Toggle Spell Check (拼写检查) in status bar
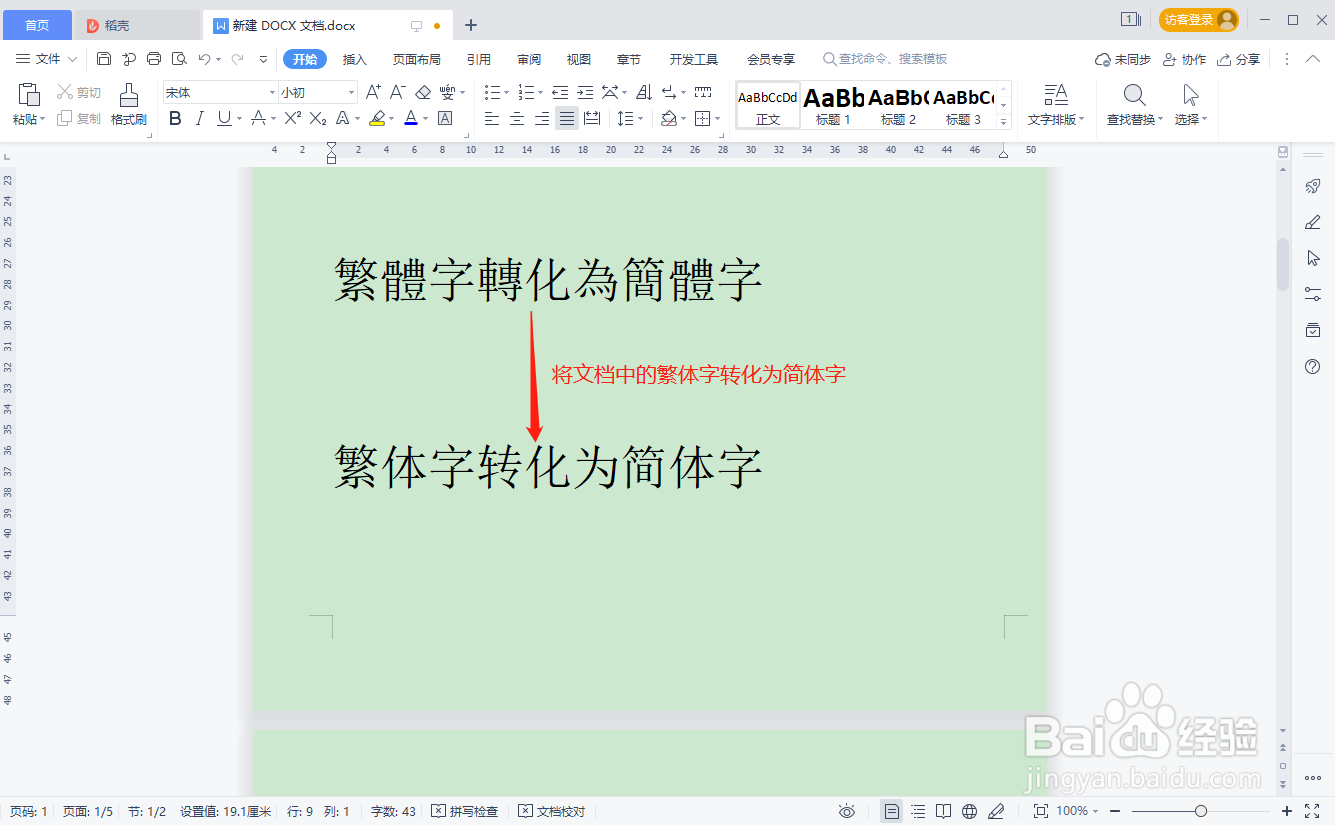The width and height of the screenshot is (1335, 825). click(465, 811)
